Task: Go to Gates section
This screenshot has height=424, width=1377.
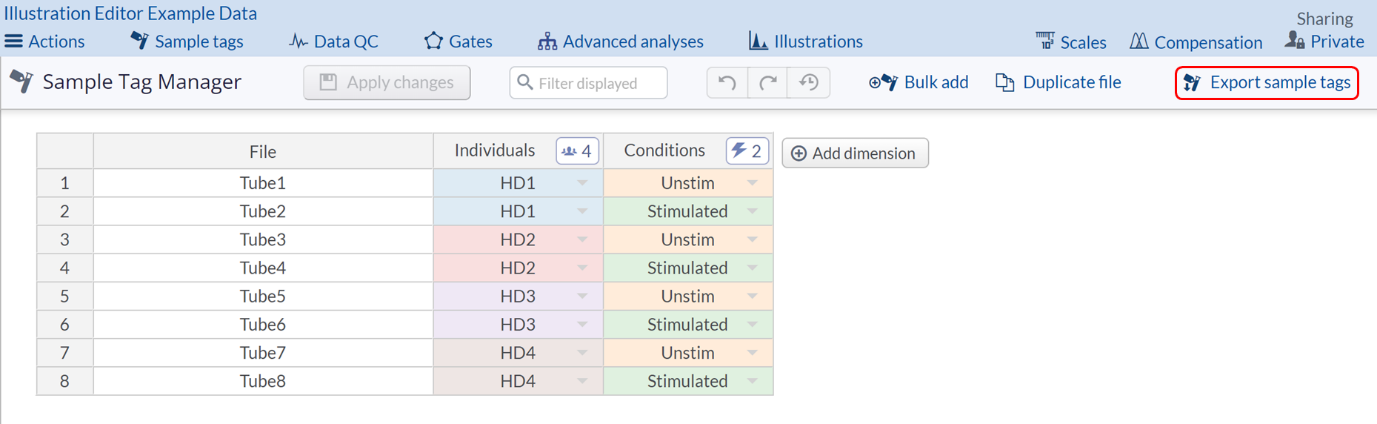Action: [458, 42]
